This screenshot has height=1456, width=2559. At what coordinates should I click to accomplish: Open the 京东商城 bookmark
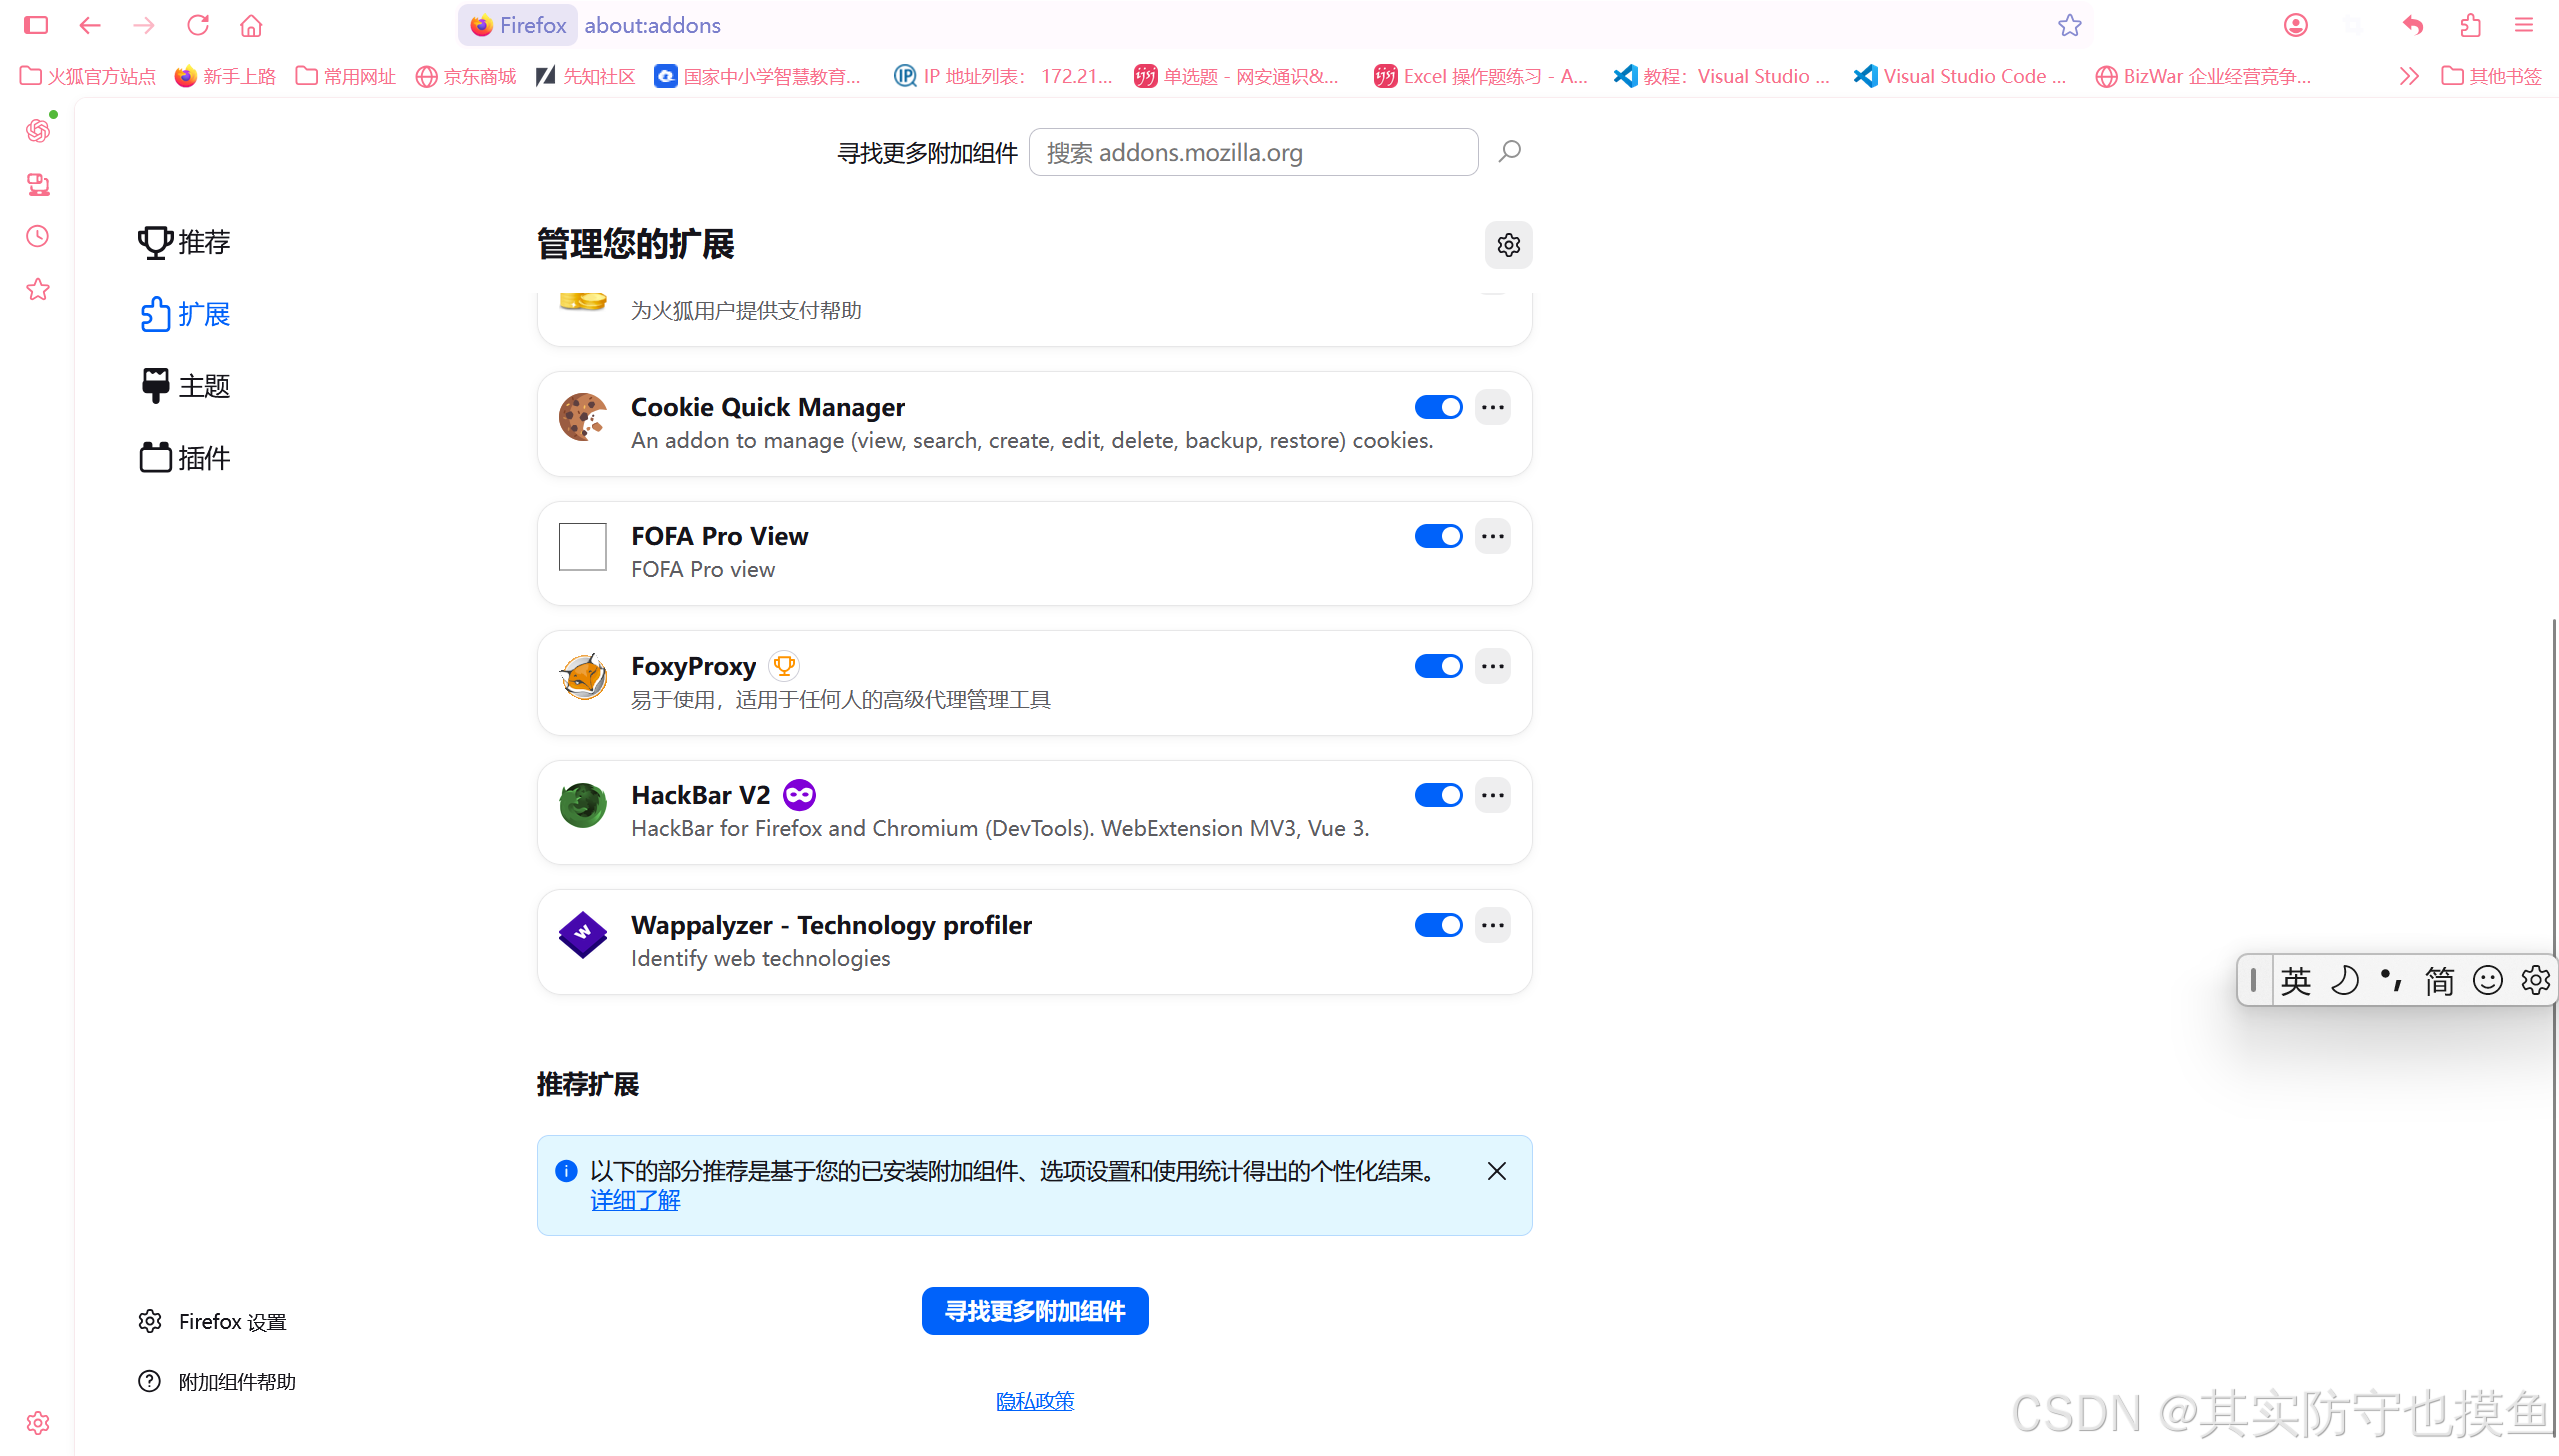point(466,76)
